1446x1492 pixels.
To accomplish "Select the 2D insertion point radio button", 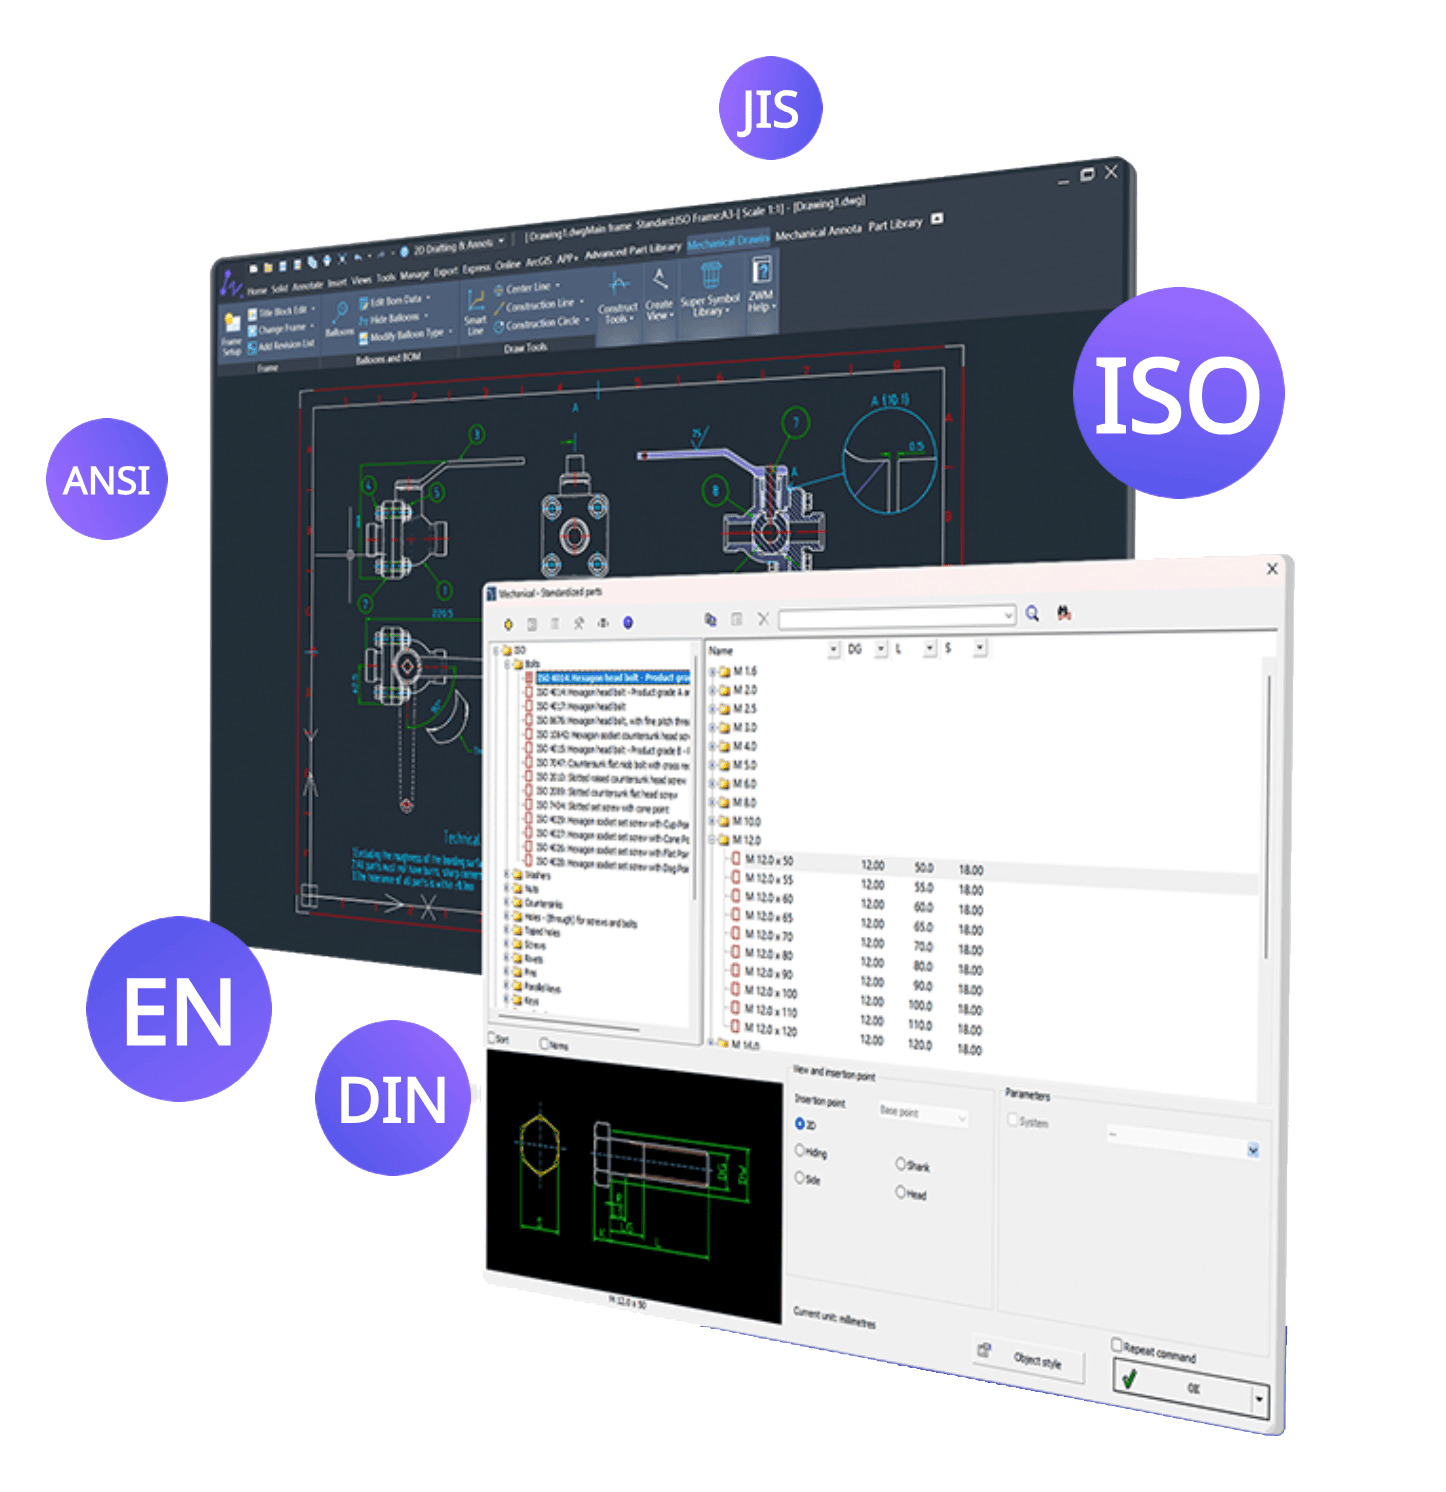I will tap(800, 1124).
